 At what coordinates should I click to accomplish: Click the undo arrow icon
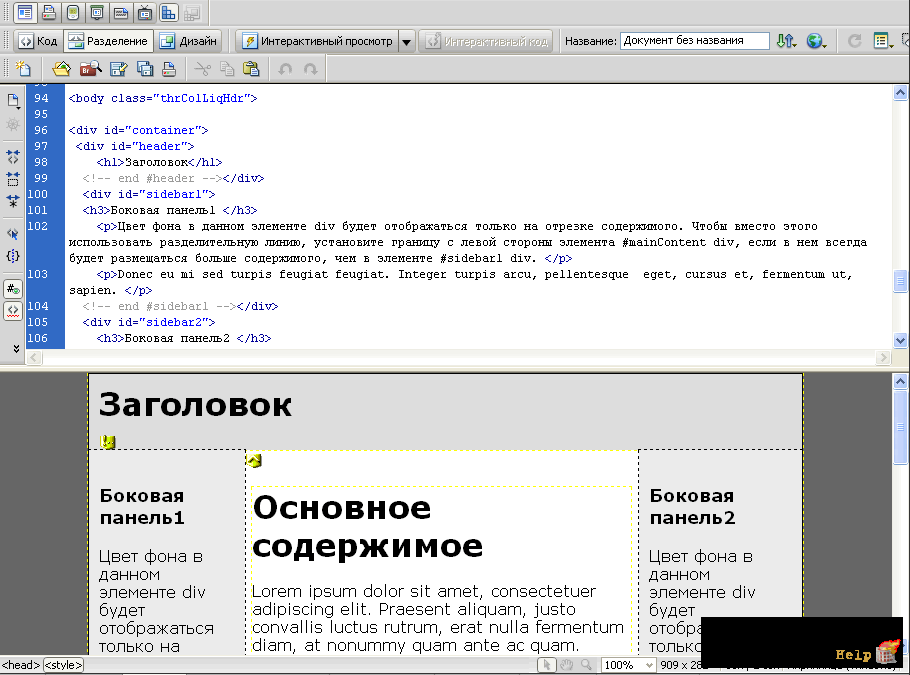click(285, 69)
